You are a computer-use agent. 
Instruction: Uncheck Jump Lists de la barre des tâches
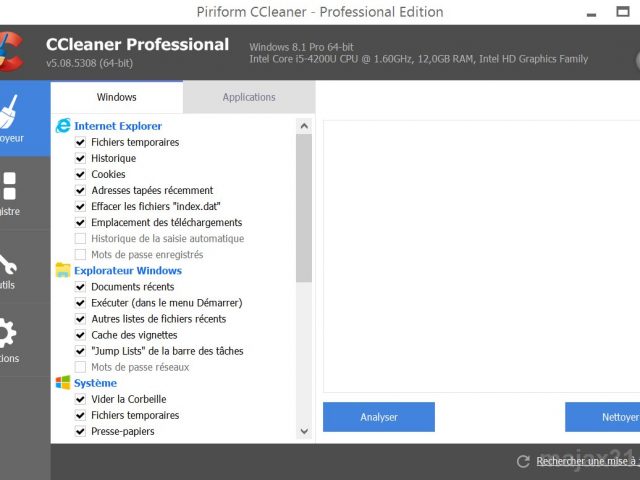click(80, 351)
